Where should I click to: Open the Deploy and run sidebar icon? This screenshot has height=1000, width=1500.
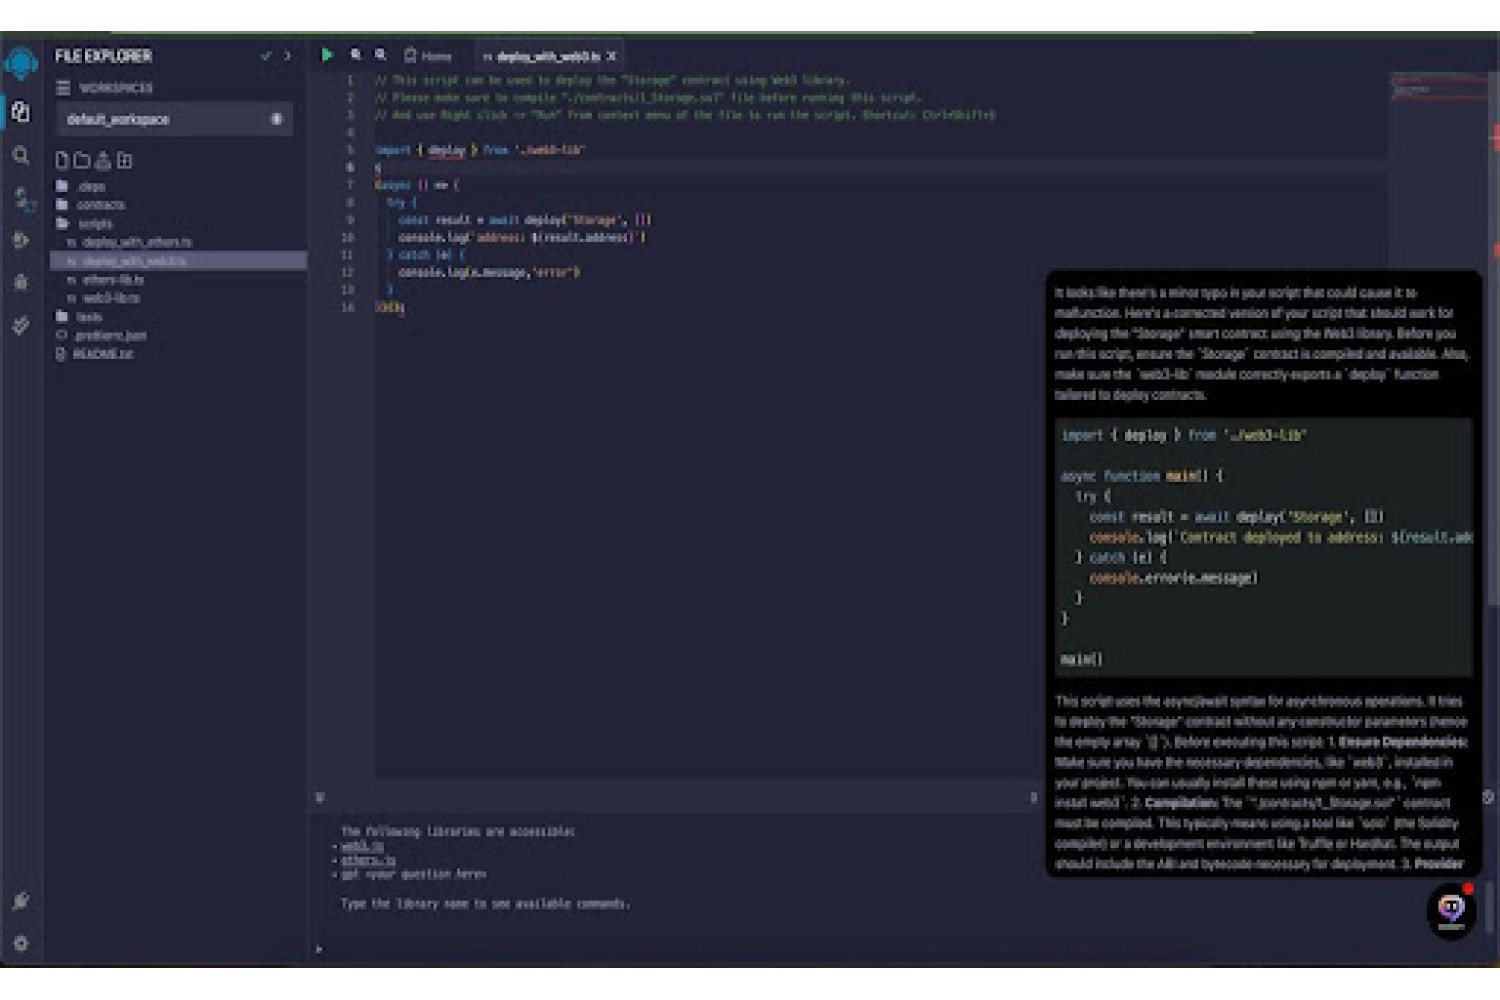[x=20, y=240]
